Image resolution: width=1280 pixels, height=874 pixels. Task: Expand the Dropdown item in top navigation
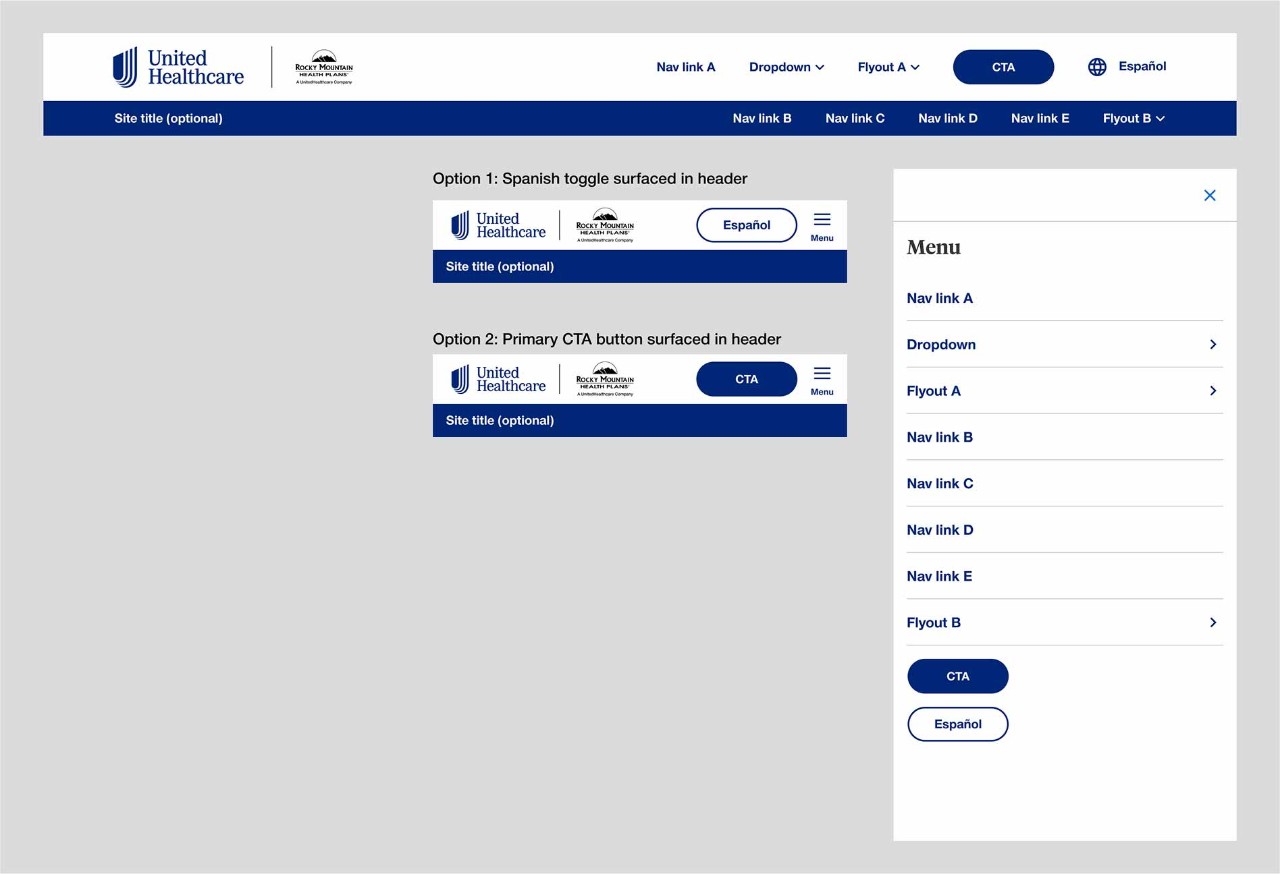tap(786, 67)
